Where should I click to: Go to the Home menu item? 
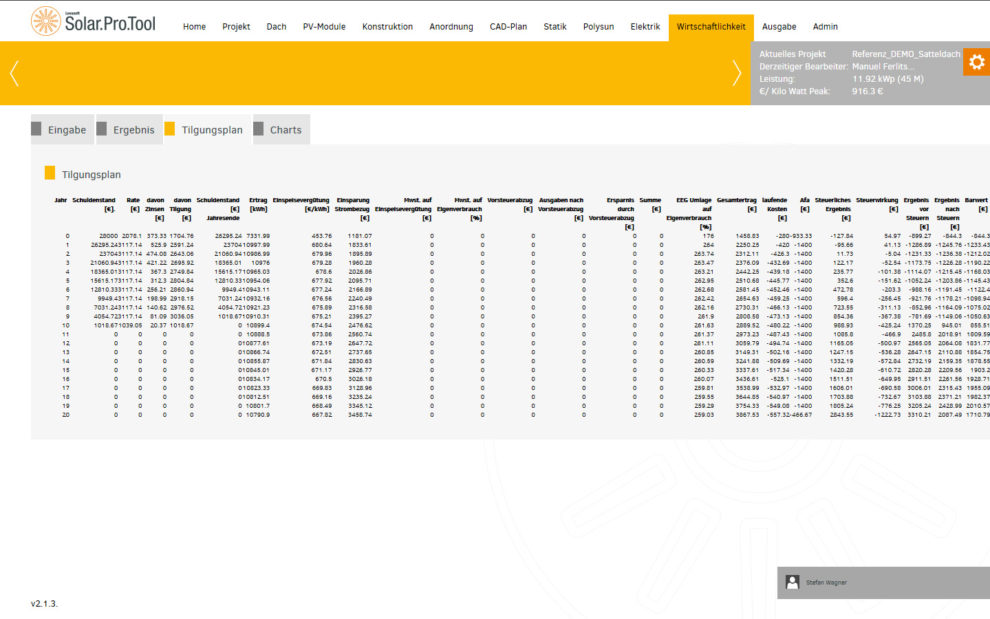coord(194,27)
